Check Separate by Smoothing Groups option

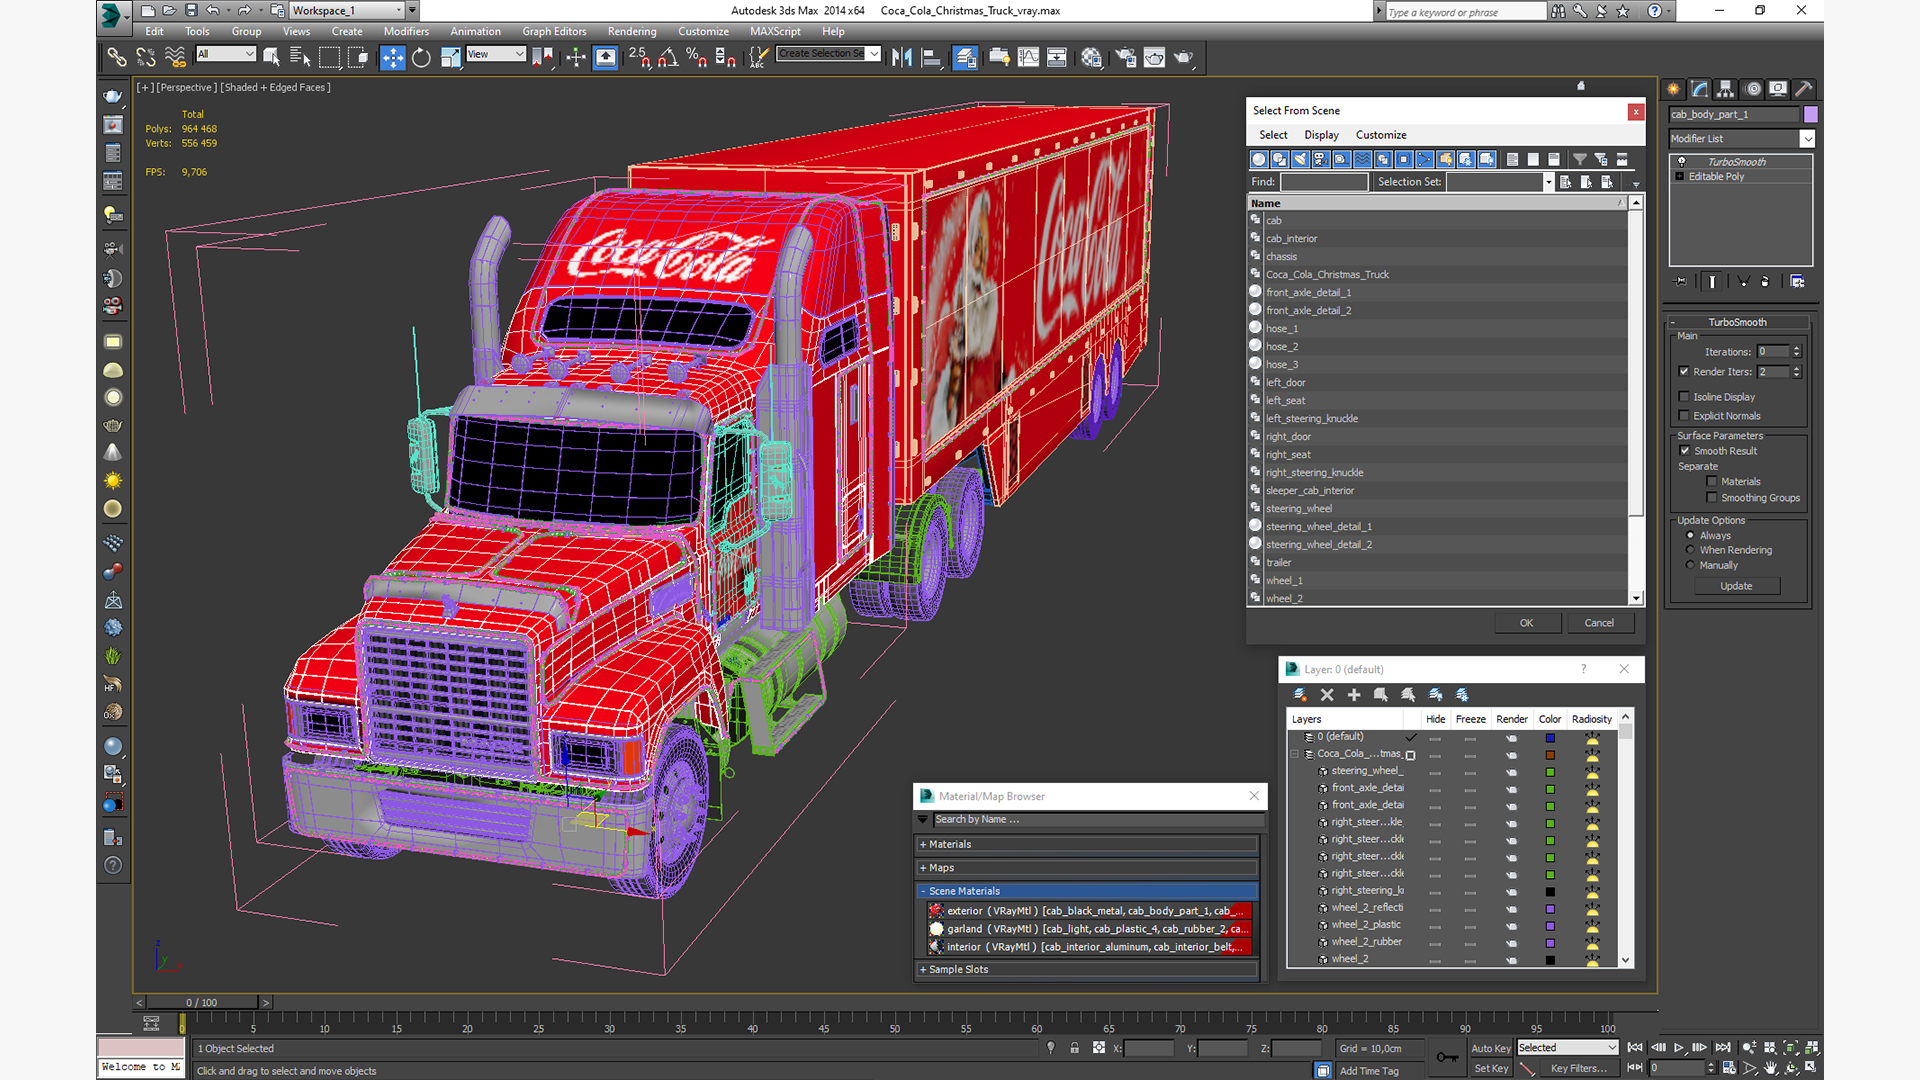1712,498
